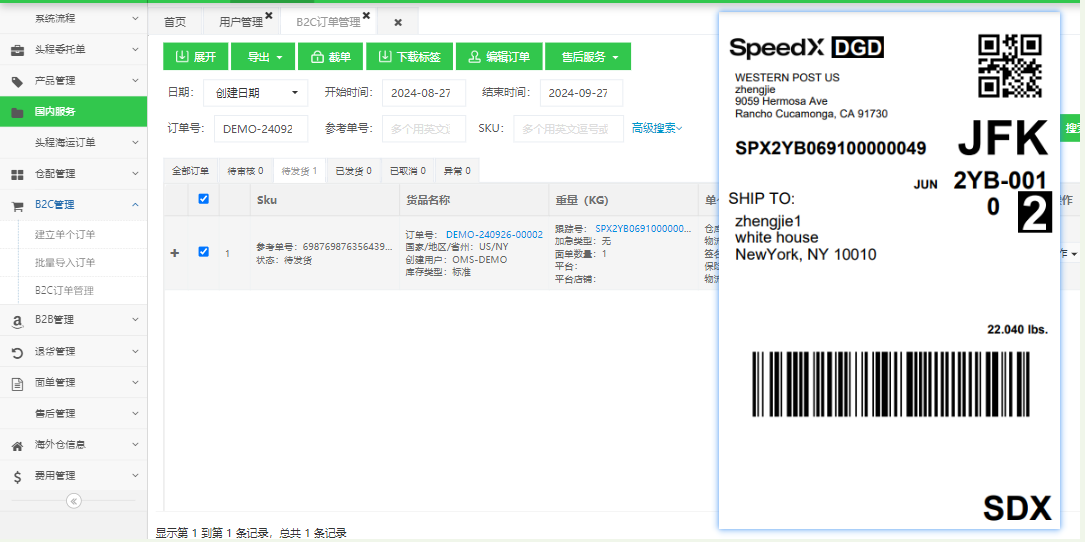Uncheck the checkbox for order row 1
Image resolution: width=1085 pixels, height=542 pixels.
pos(203,251)
